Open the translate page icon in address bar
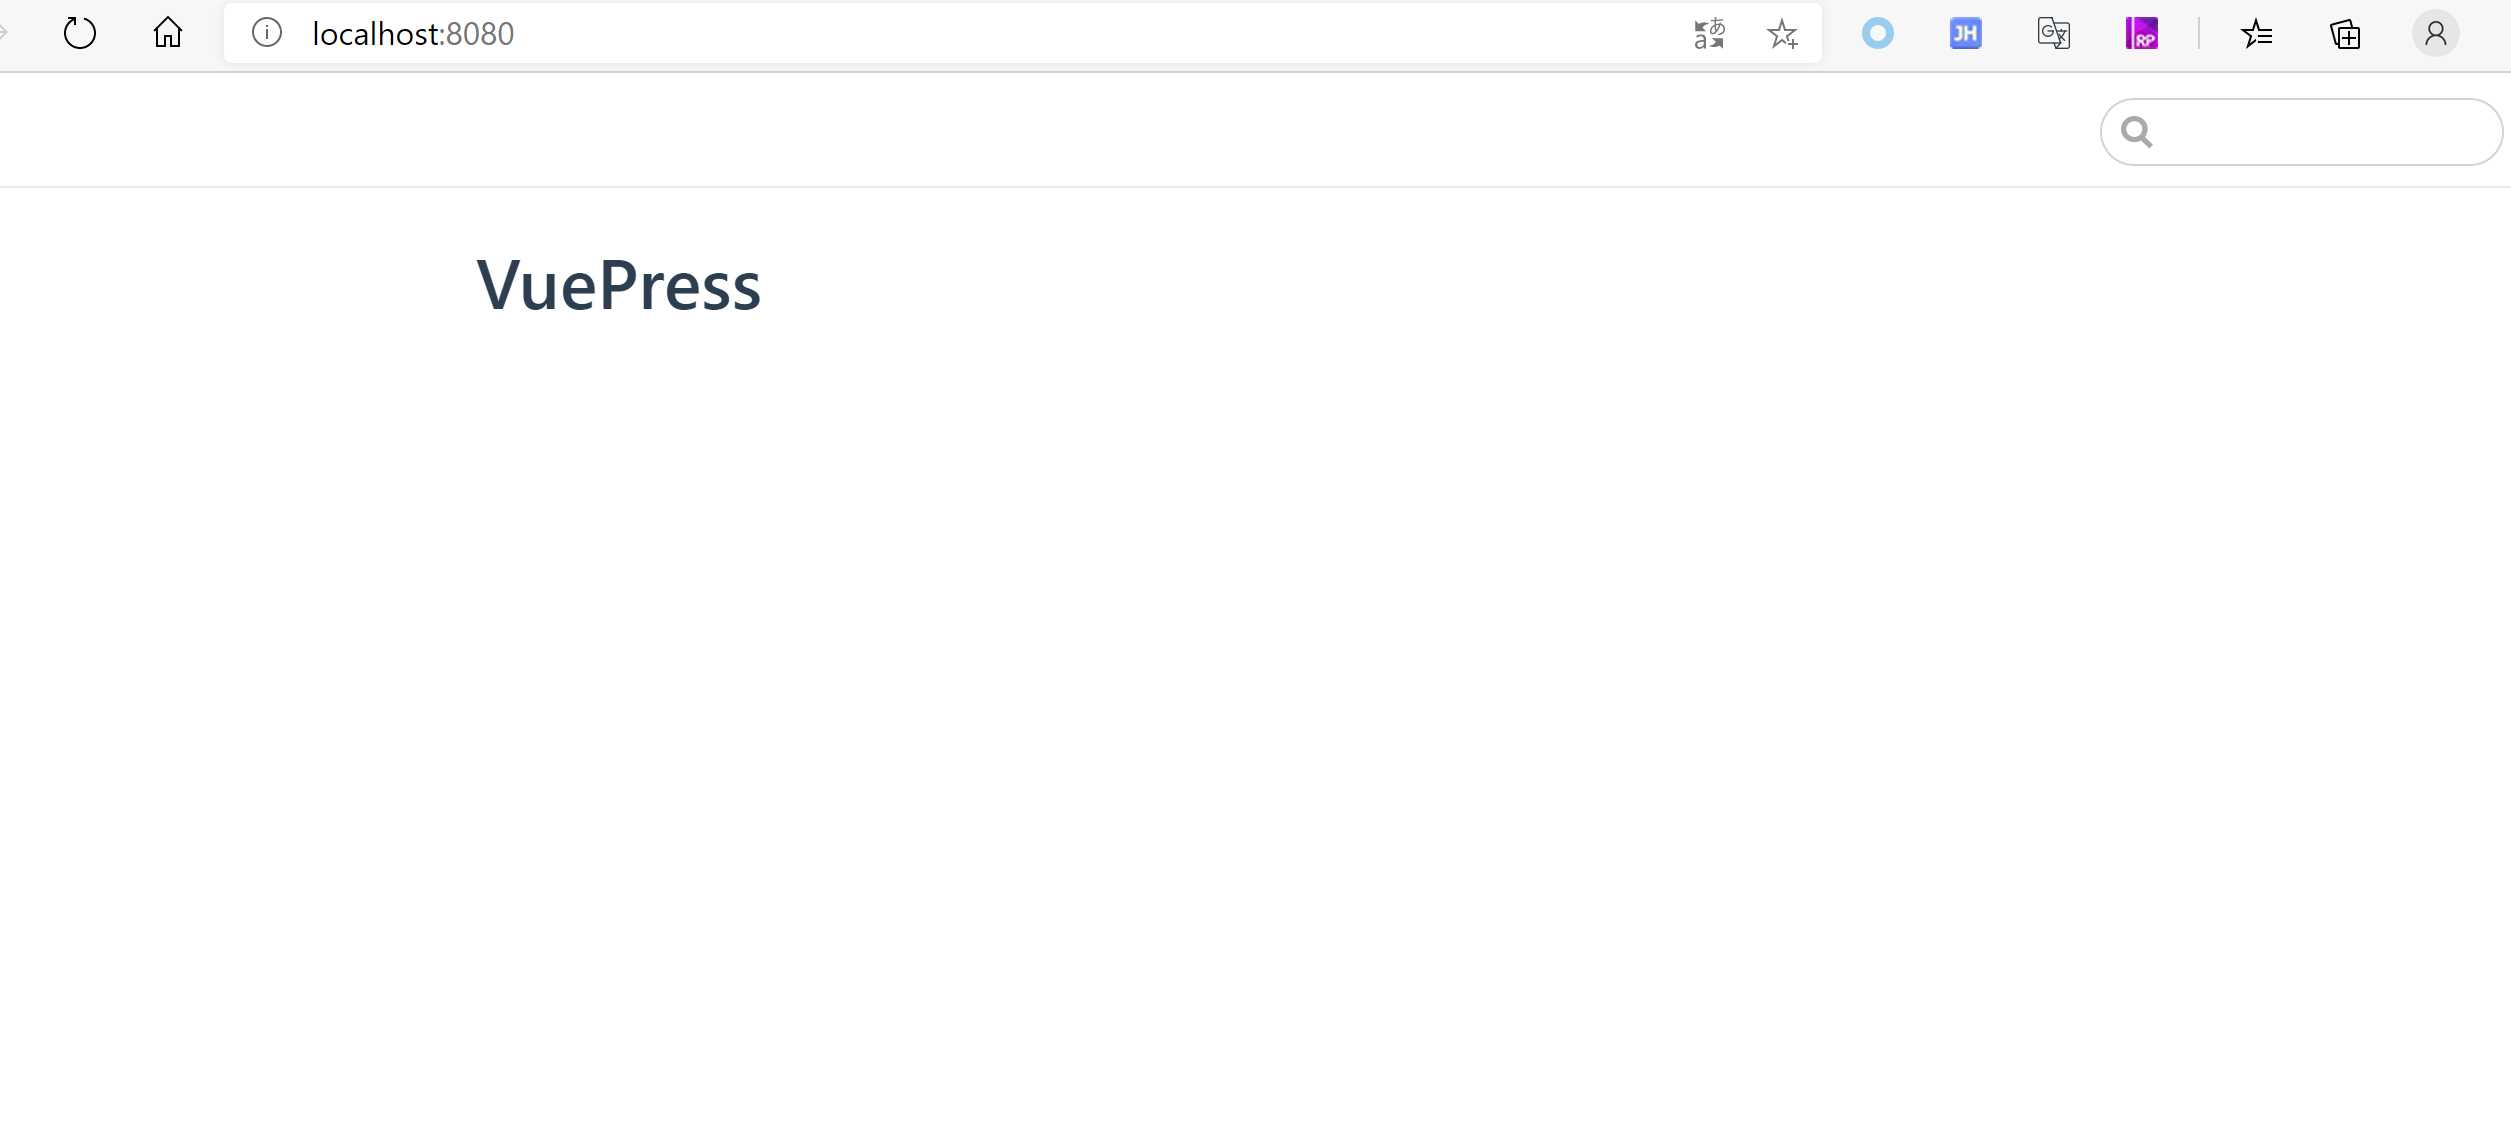 click(1710, 34)
